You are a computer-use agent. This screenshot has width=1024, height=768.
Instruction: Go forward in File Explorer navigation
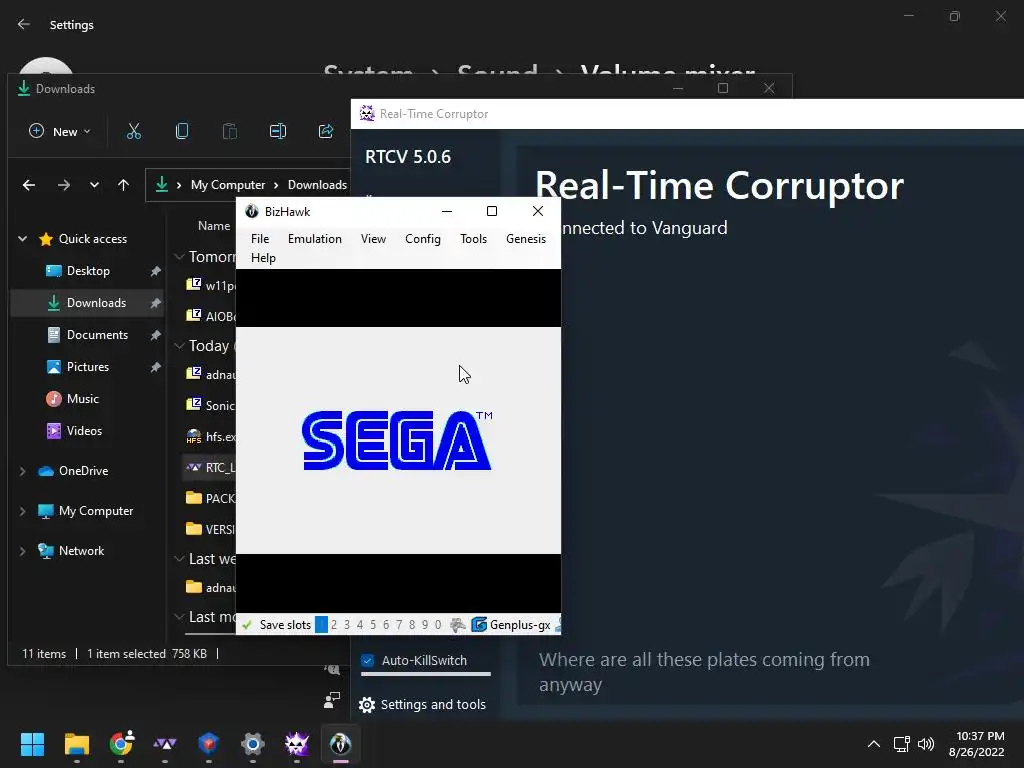[63, 185]
